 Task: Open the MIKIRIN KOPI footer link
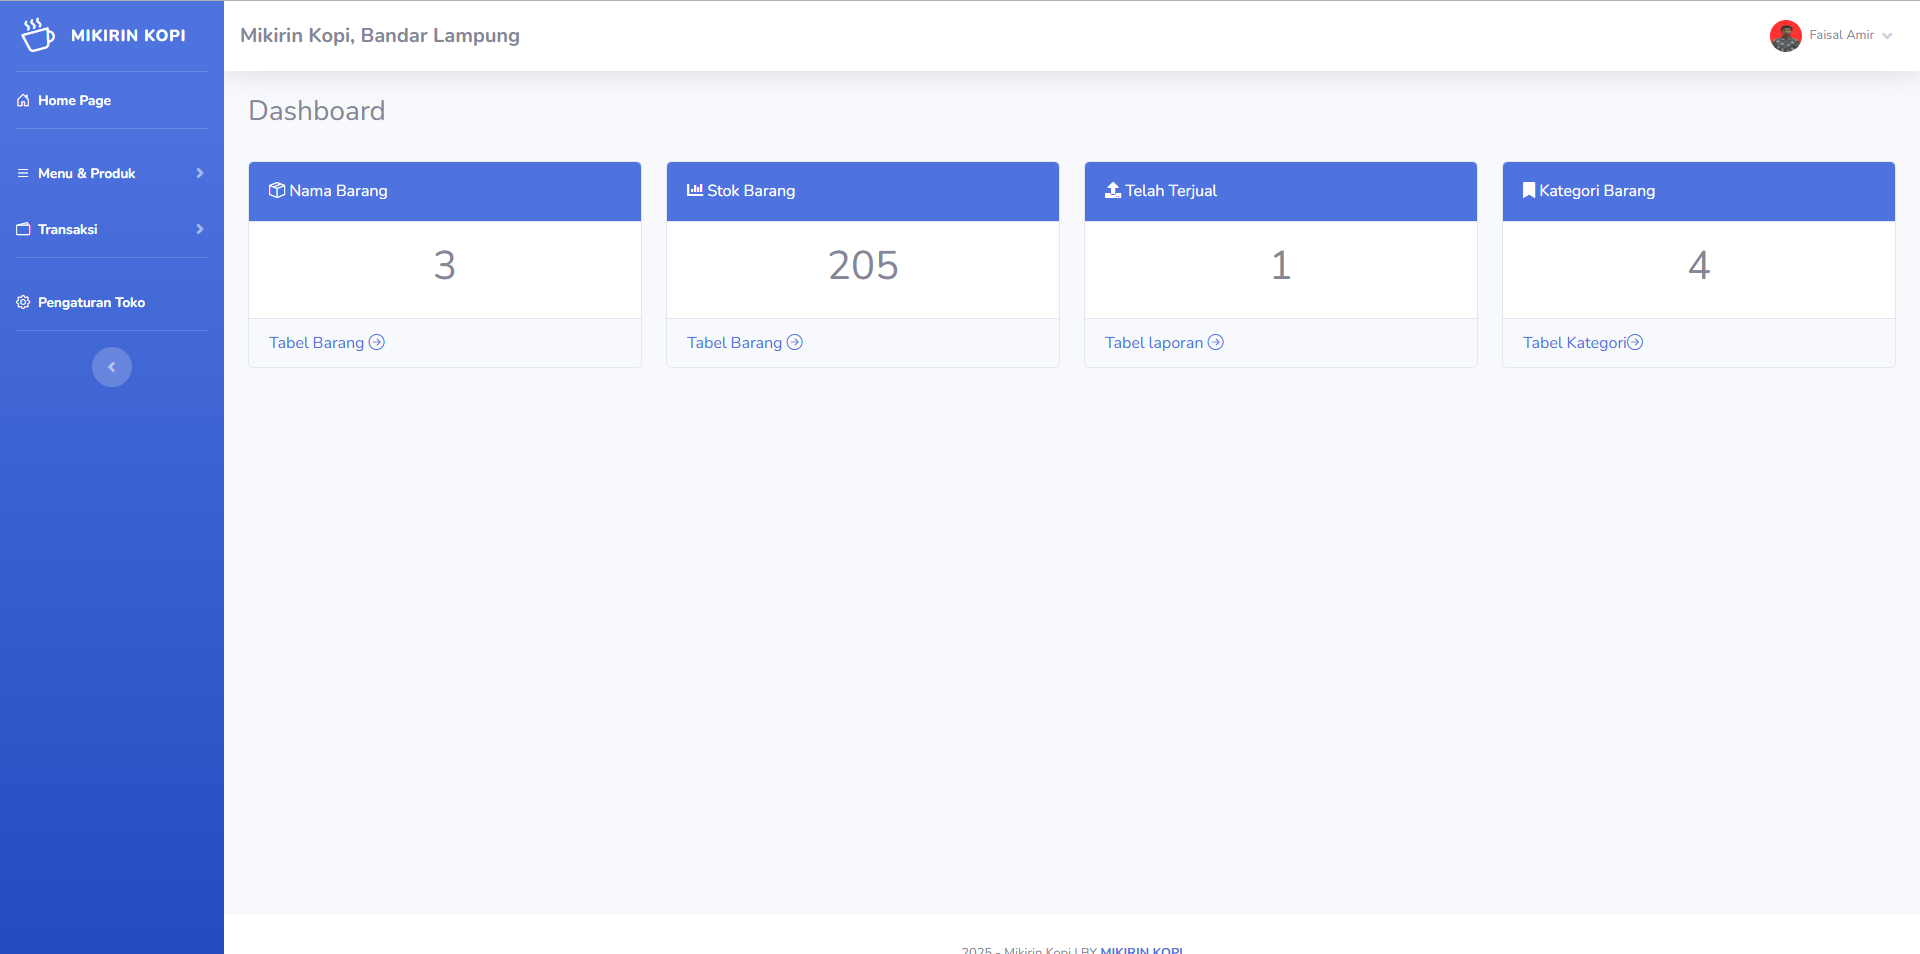1141,949
